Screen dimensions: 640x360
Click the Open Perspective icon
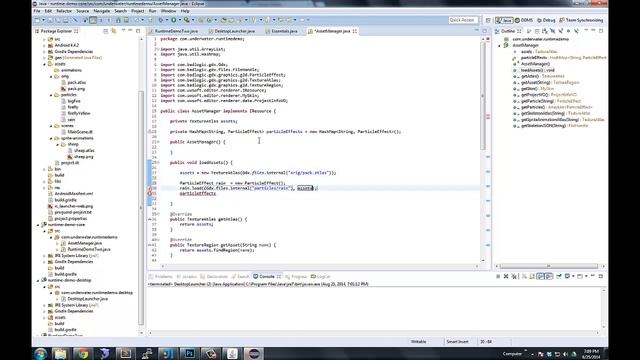click(x=488, y=20)
